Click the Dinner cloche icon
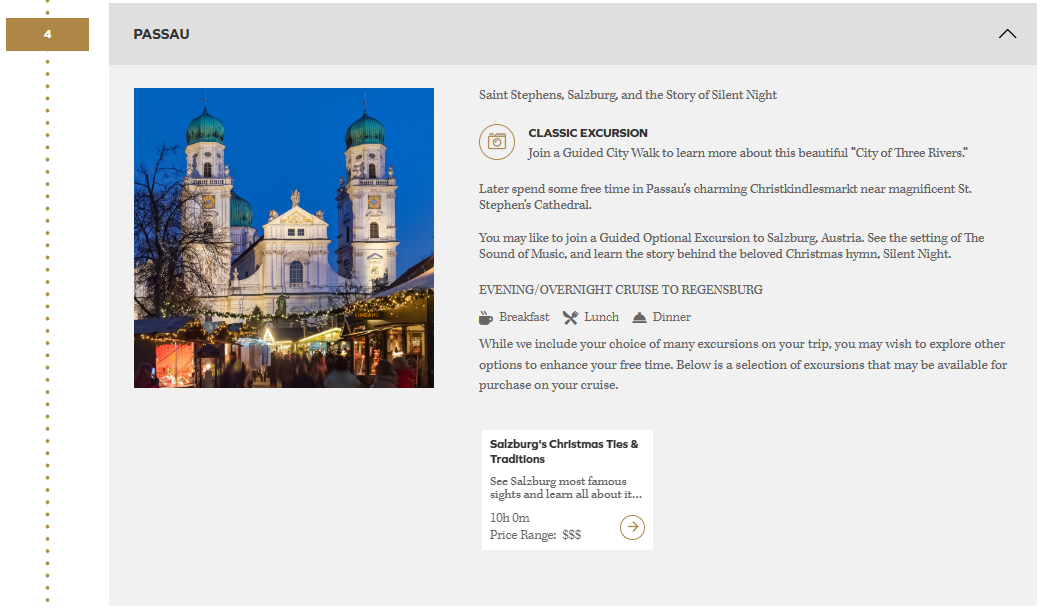1042x609 pixels. pos(639,317)
